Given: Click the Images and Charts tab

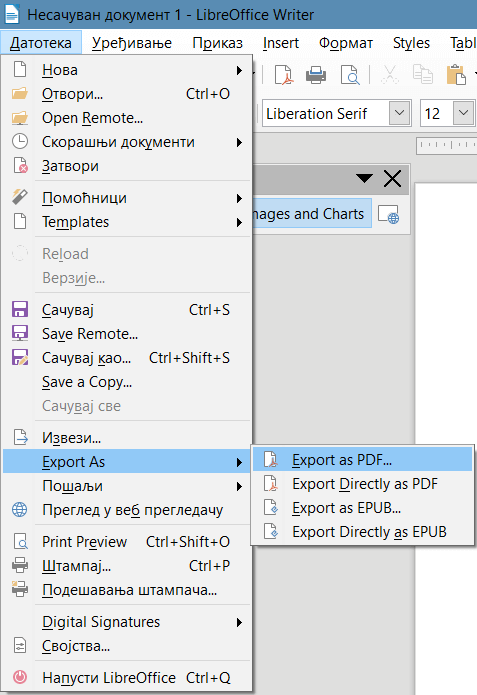Looking at the screenshot, I should pyautogui.click(x=312, y=214).
